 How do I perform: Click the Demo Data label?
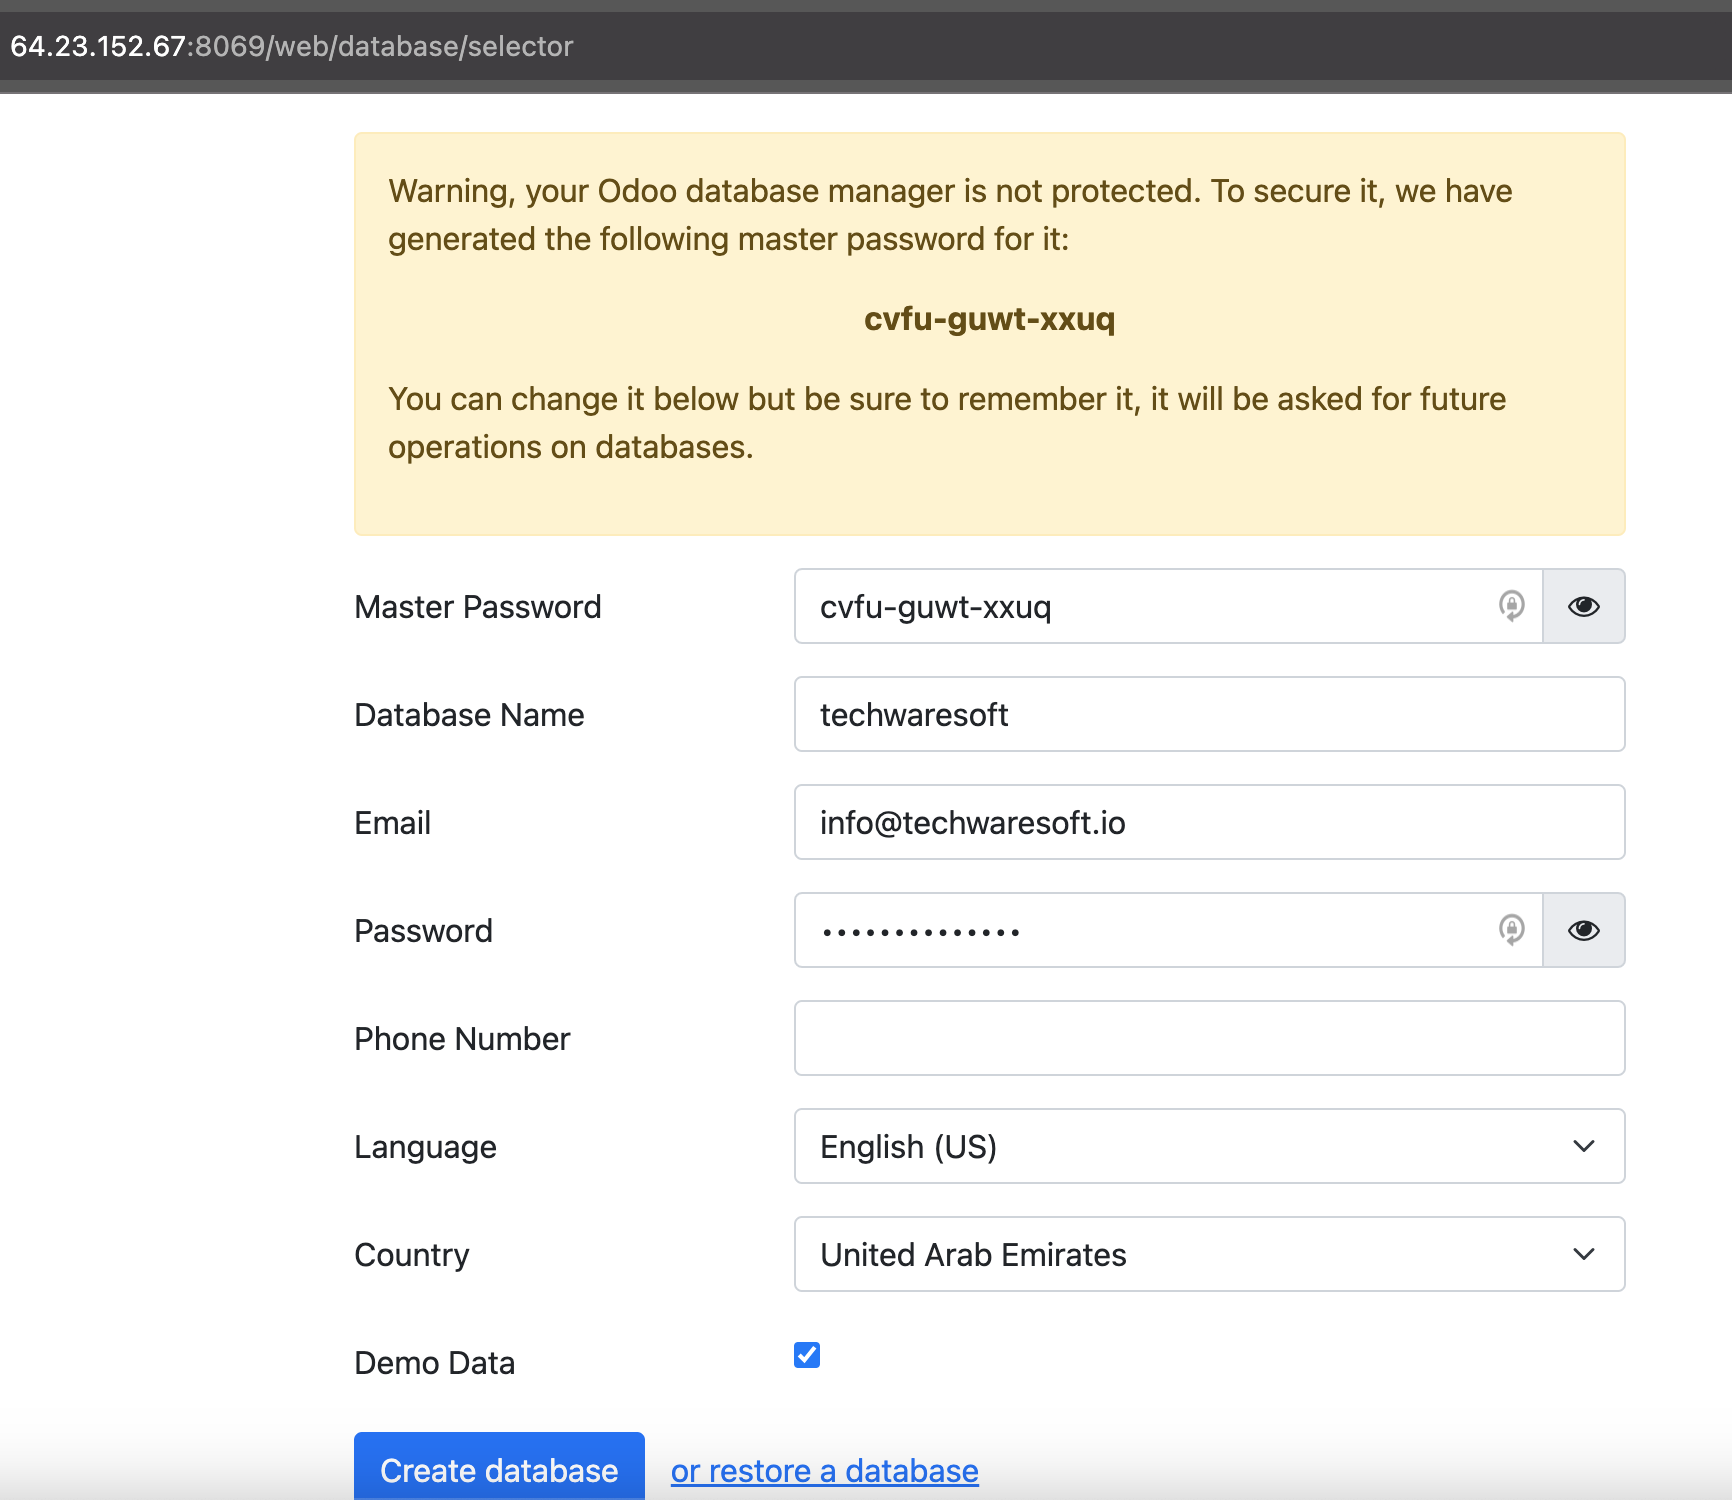435,1363
